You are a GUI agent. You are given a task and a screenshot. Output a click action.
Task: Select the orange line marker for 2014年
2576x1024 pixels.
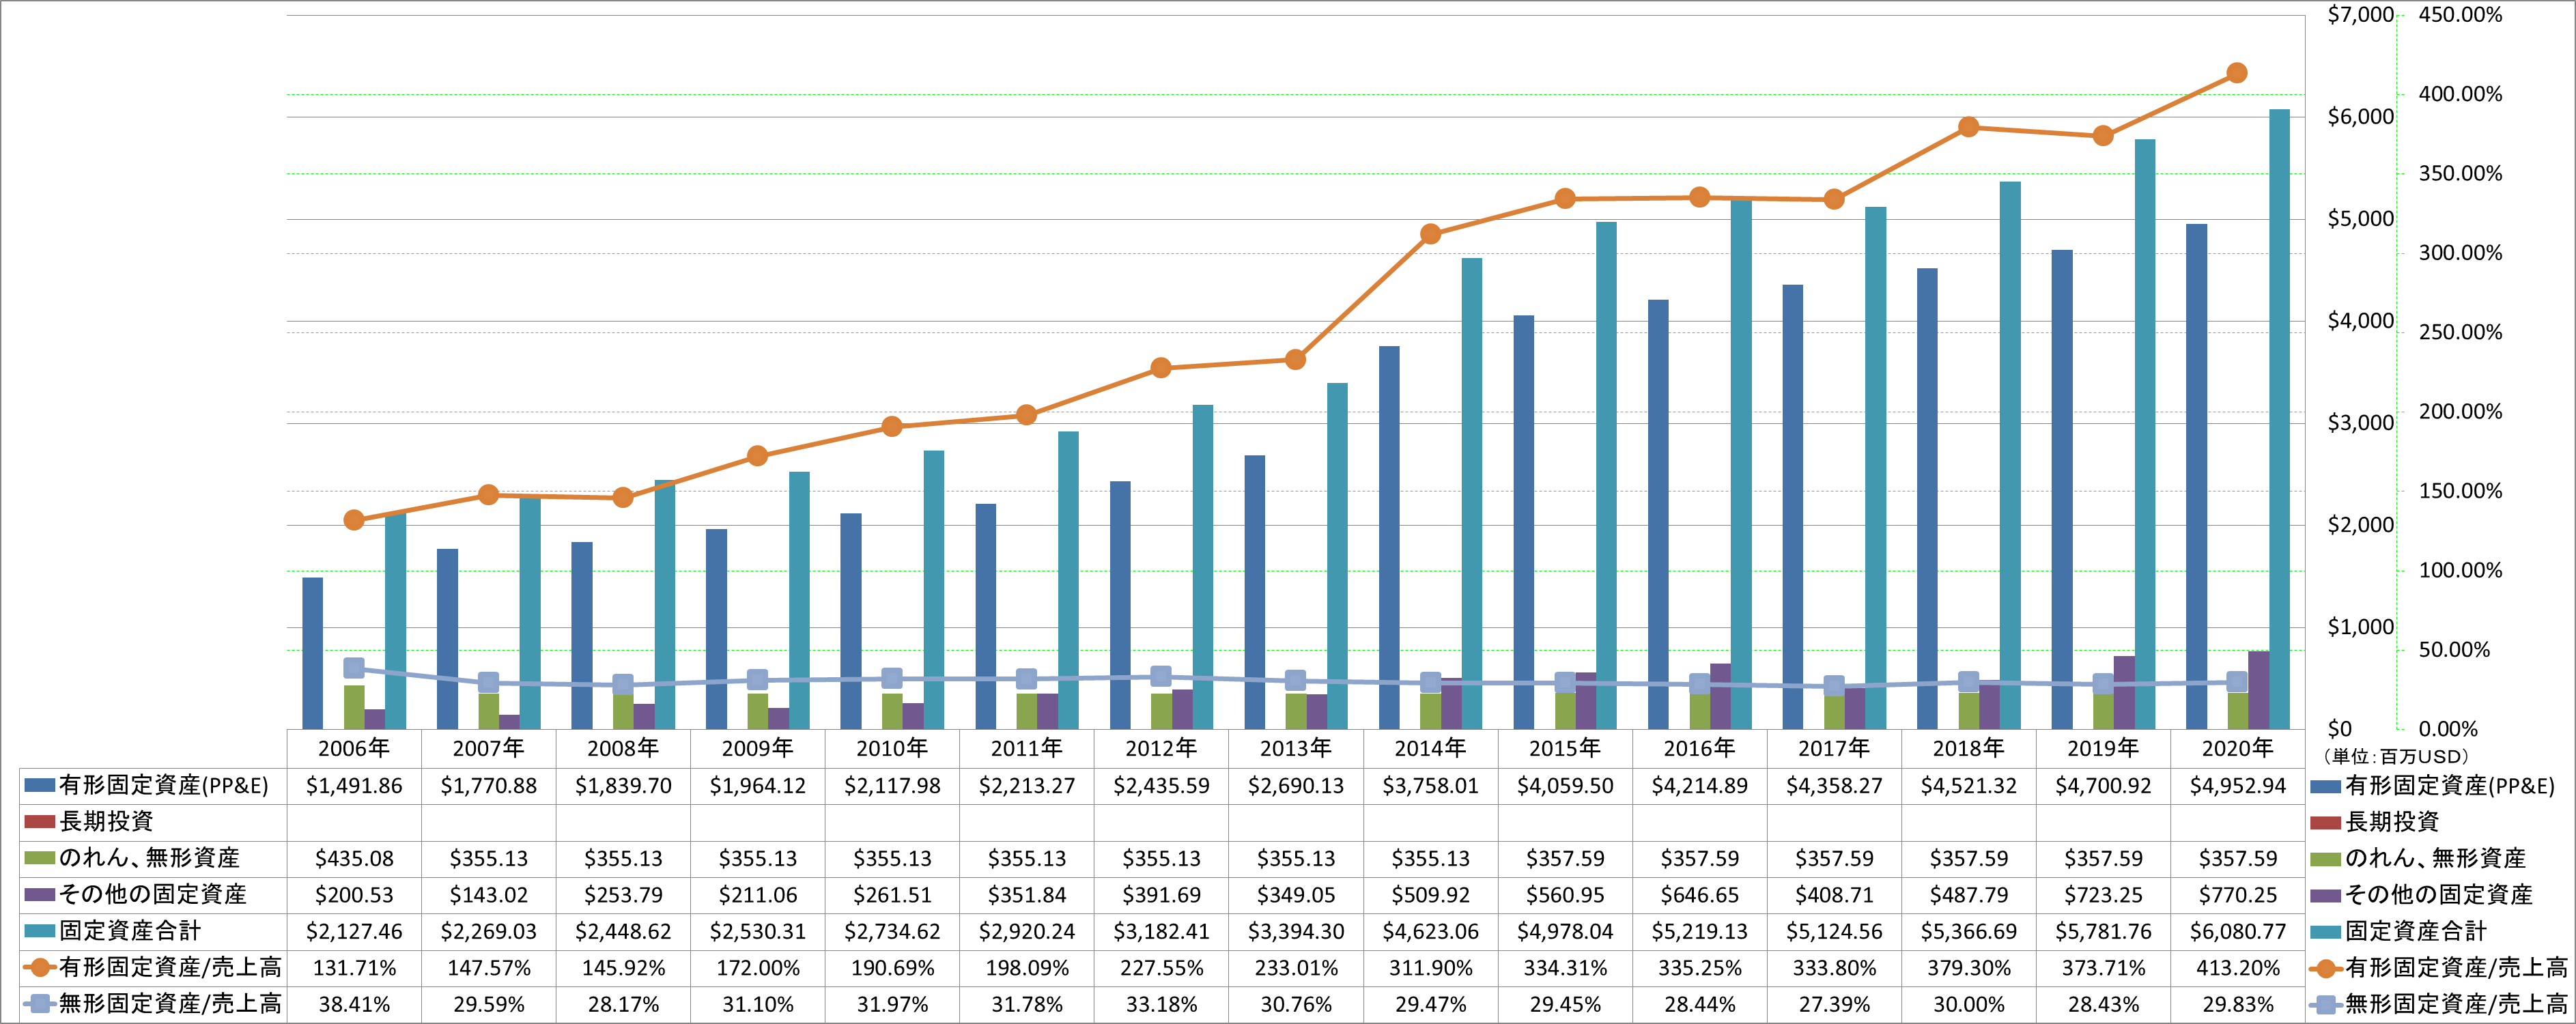[1431, 234]
